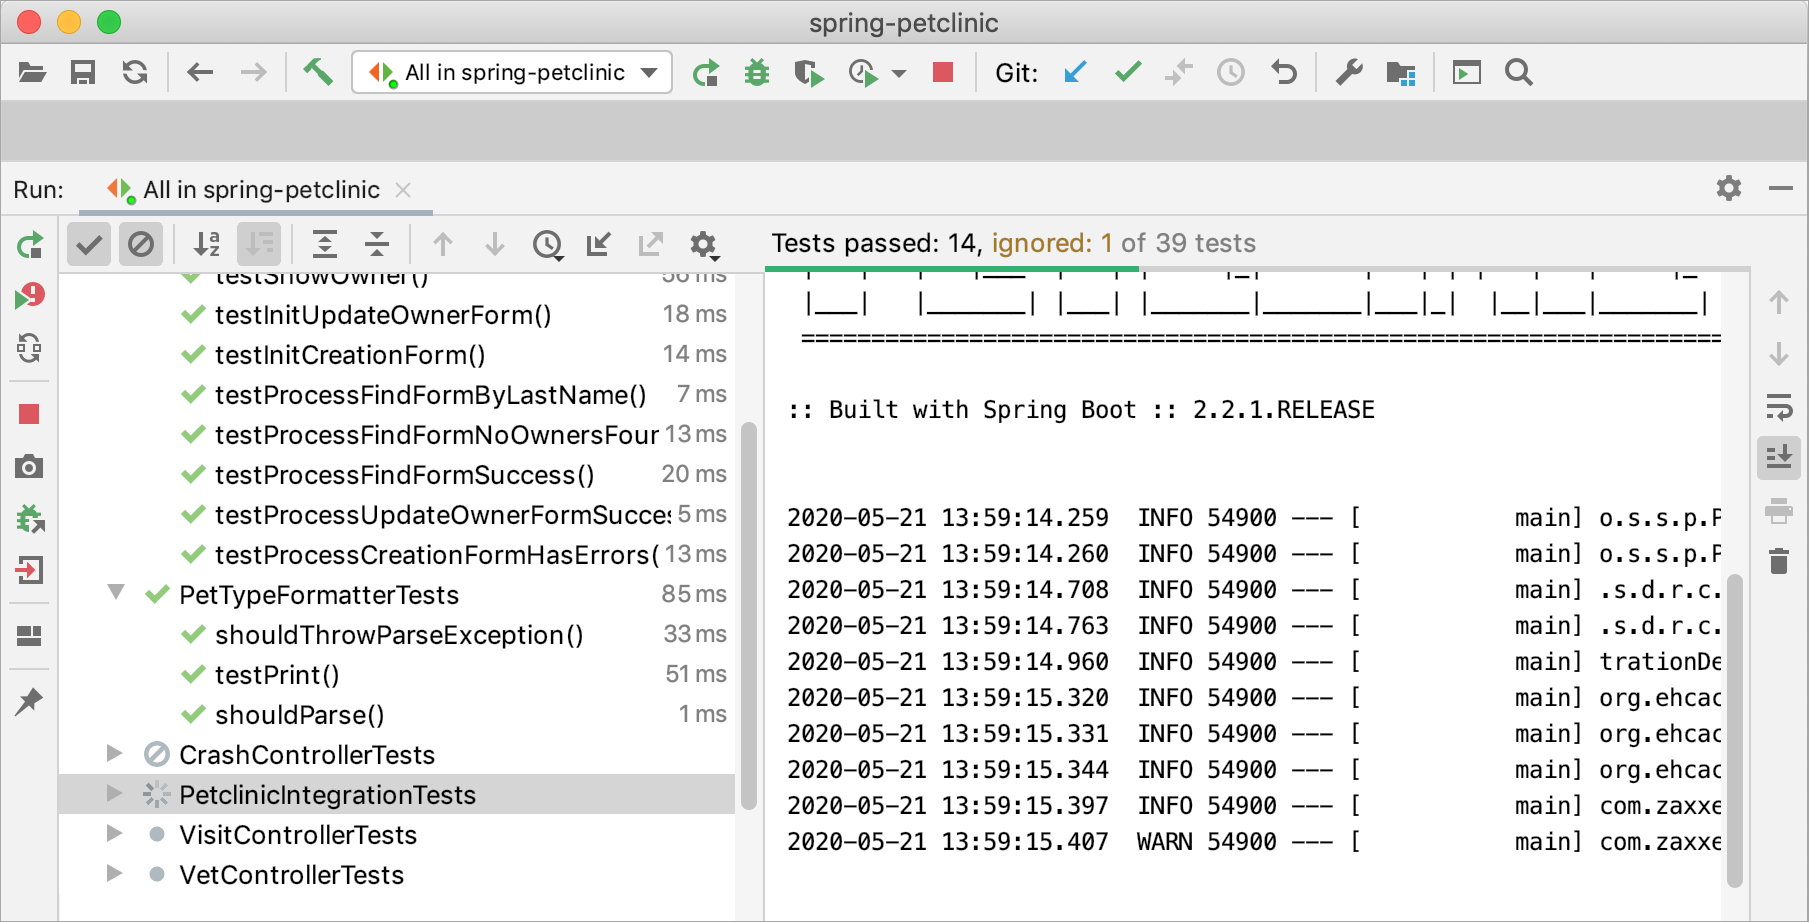This screenshot has width=1809, height=922.
Task: Click the Run Anything window icon
Action: [1466, 72]
